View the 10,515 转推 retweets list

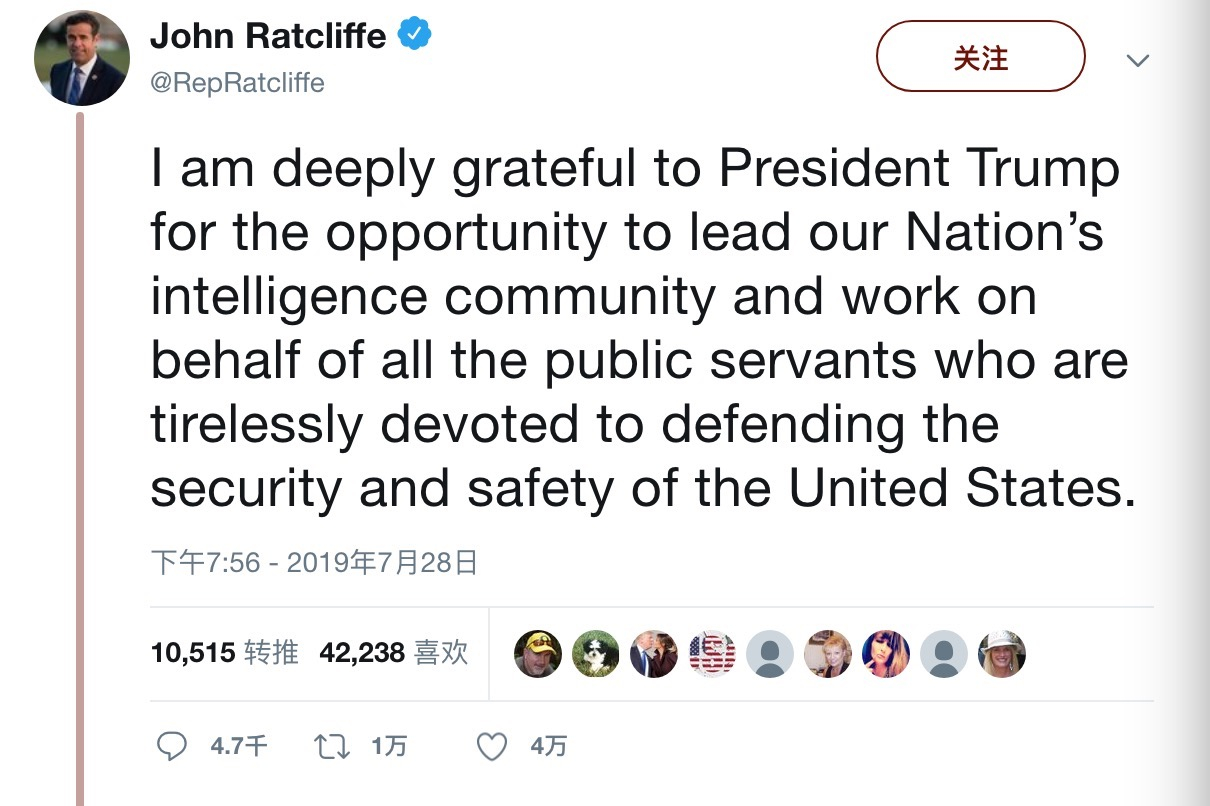coord(225,654)
